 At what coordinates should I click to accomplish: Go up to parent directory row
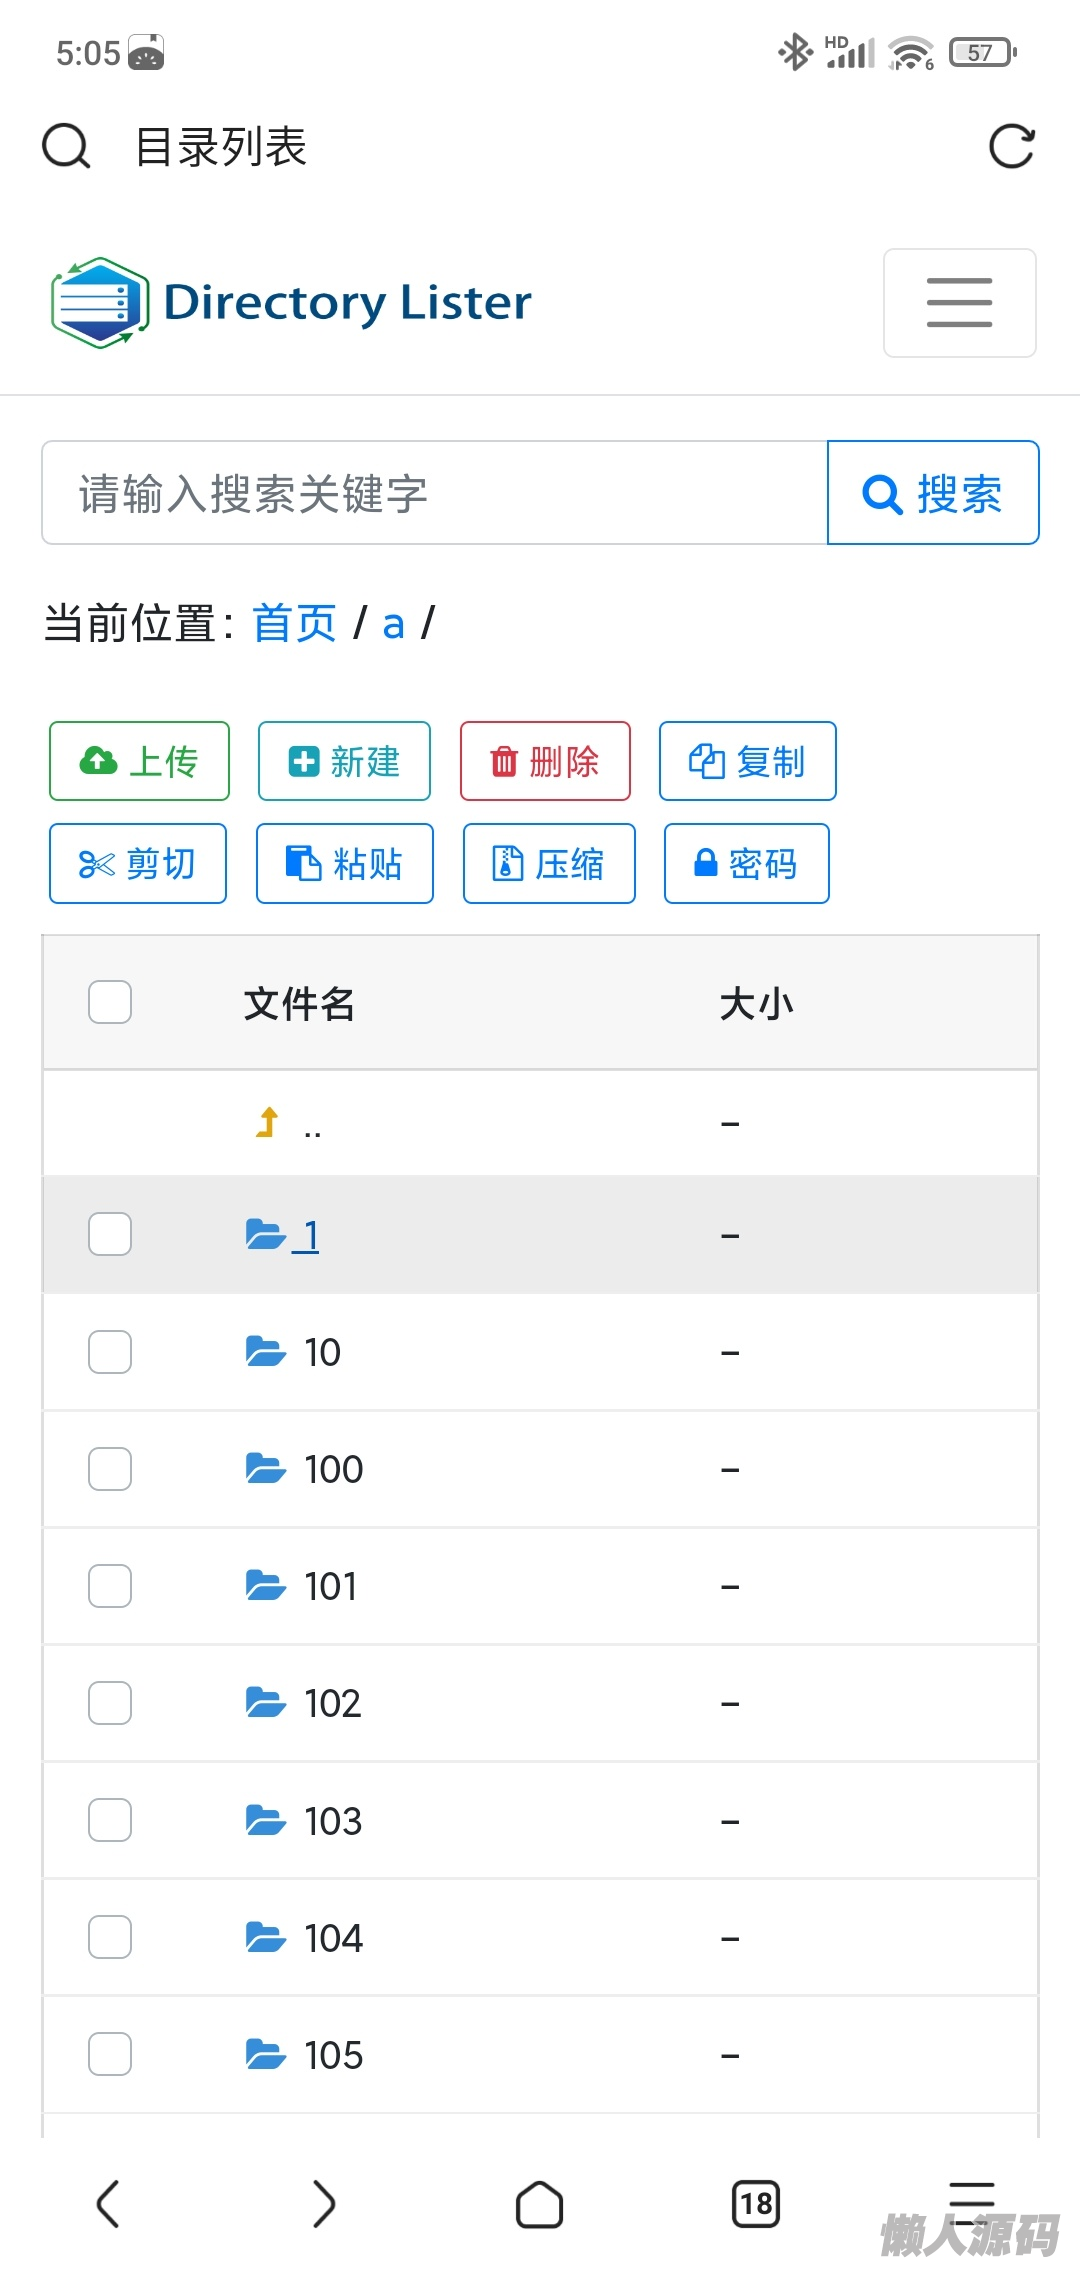click(312, 1126)
